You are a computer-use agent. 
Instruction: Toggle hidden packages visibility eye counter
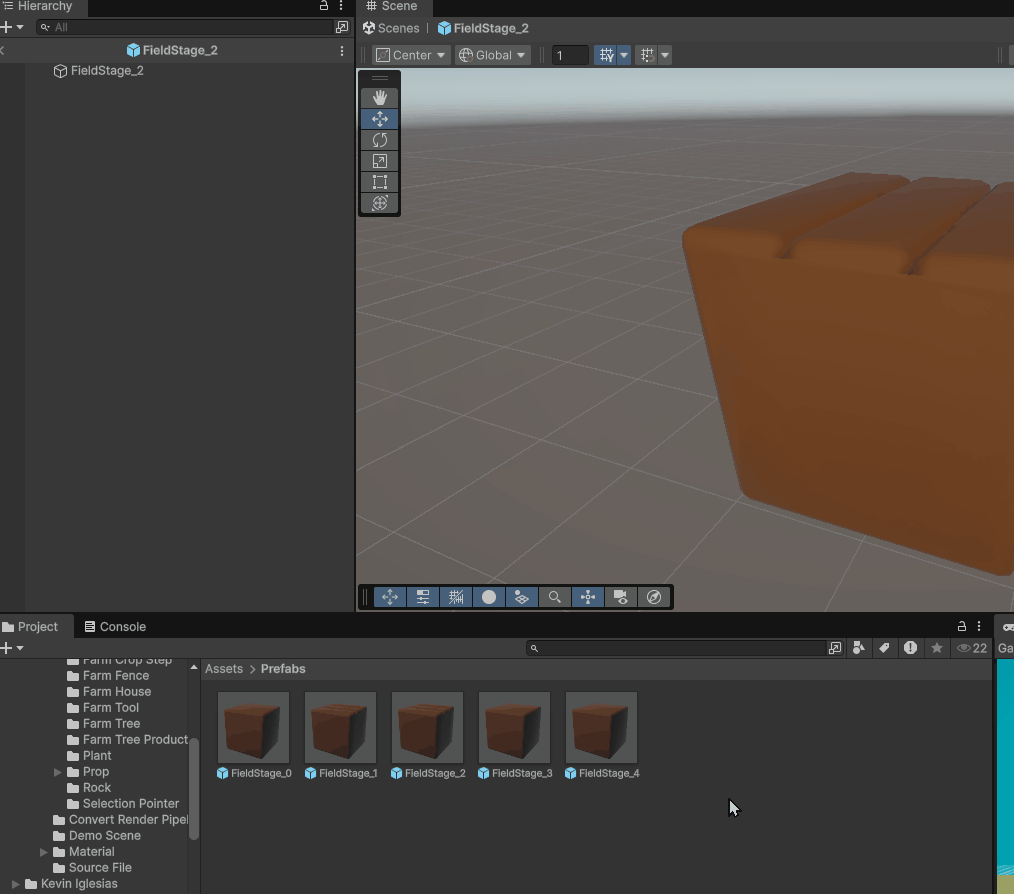click(972, 648)
